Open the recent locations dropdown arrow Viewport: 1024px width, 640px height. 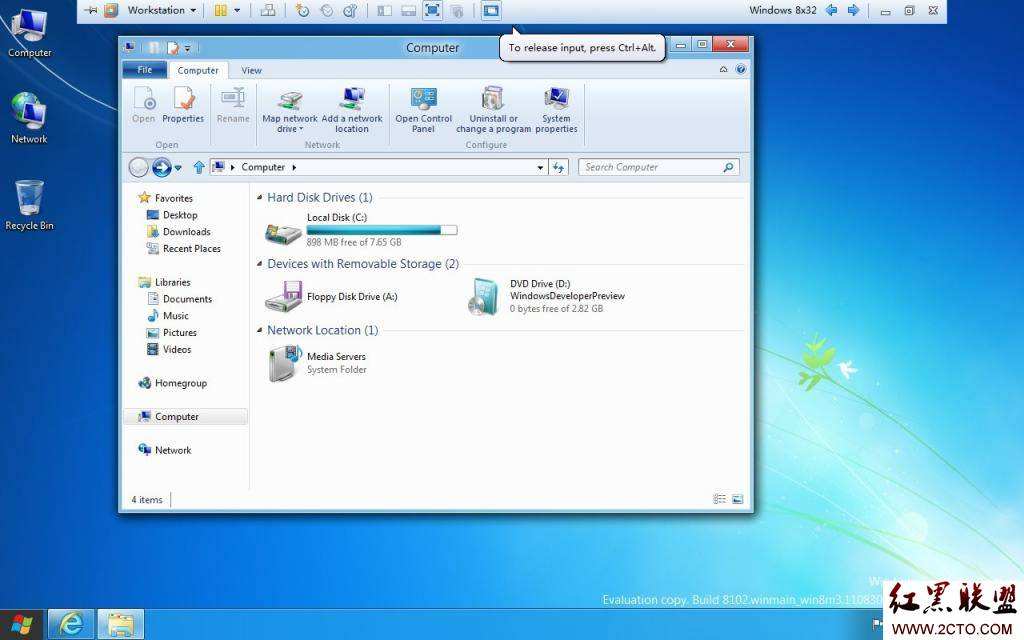pos(178,168)
